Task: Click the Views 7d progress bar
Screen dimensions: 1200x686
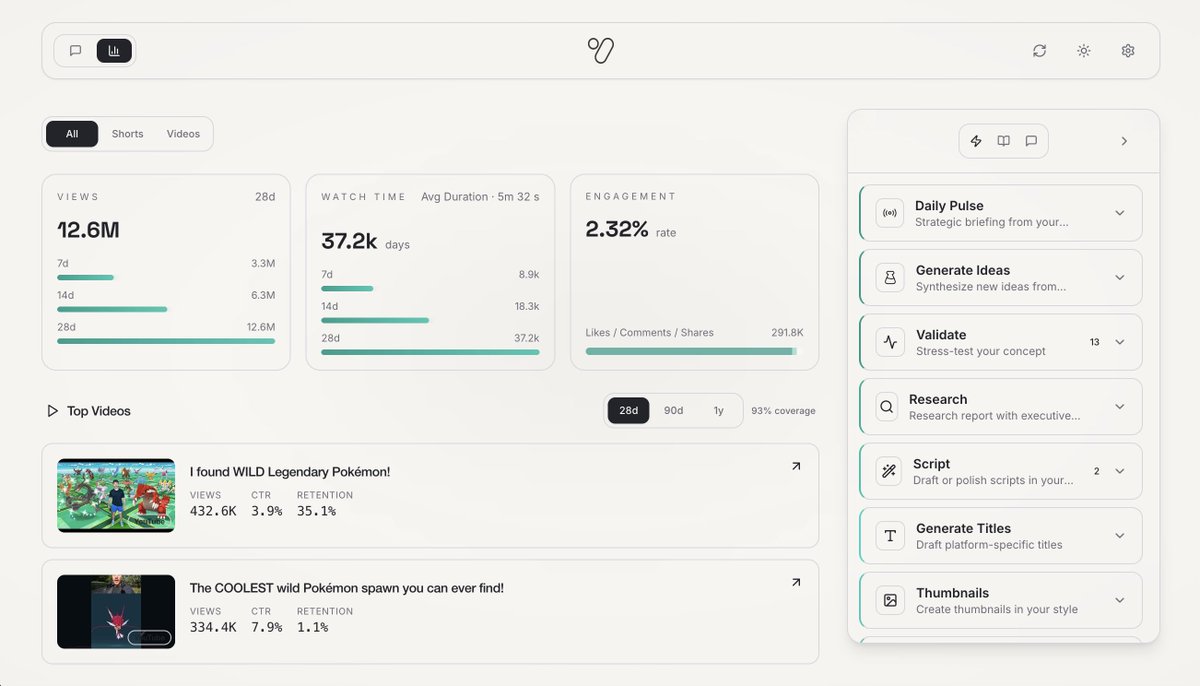Action: pyautogui.click(x=85, y=277)
